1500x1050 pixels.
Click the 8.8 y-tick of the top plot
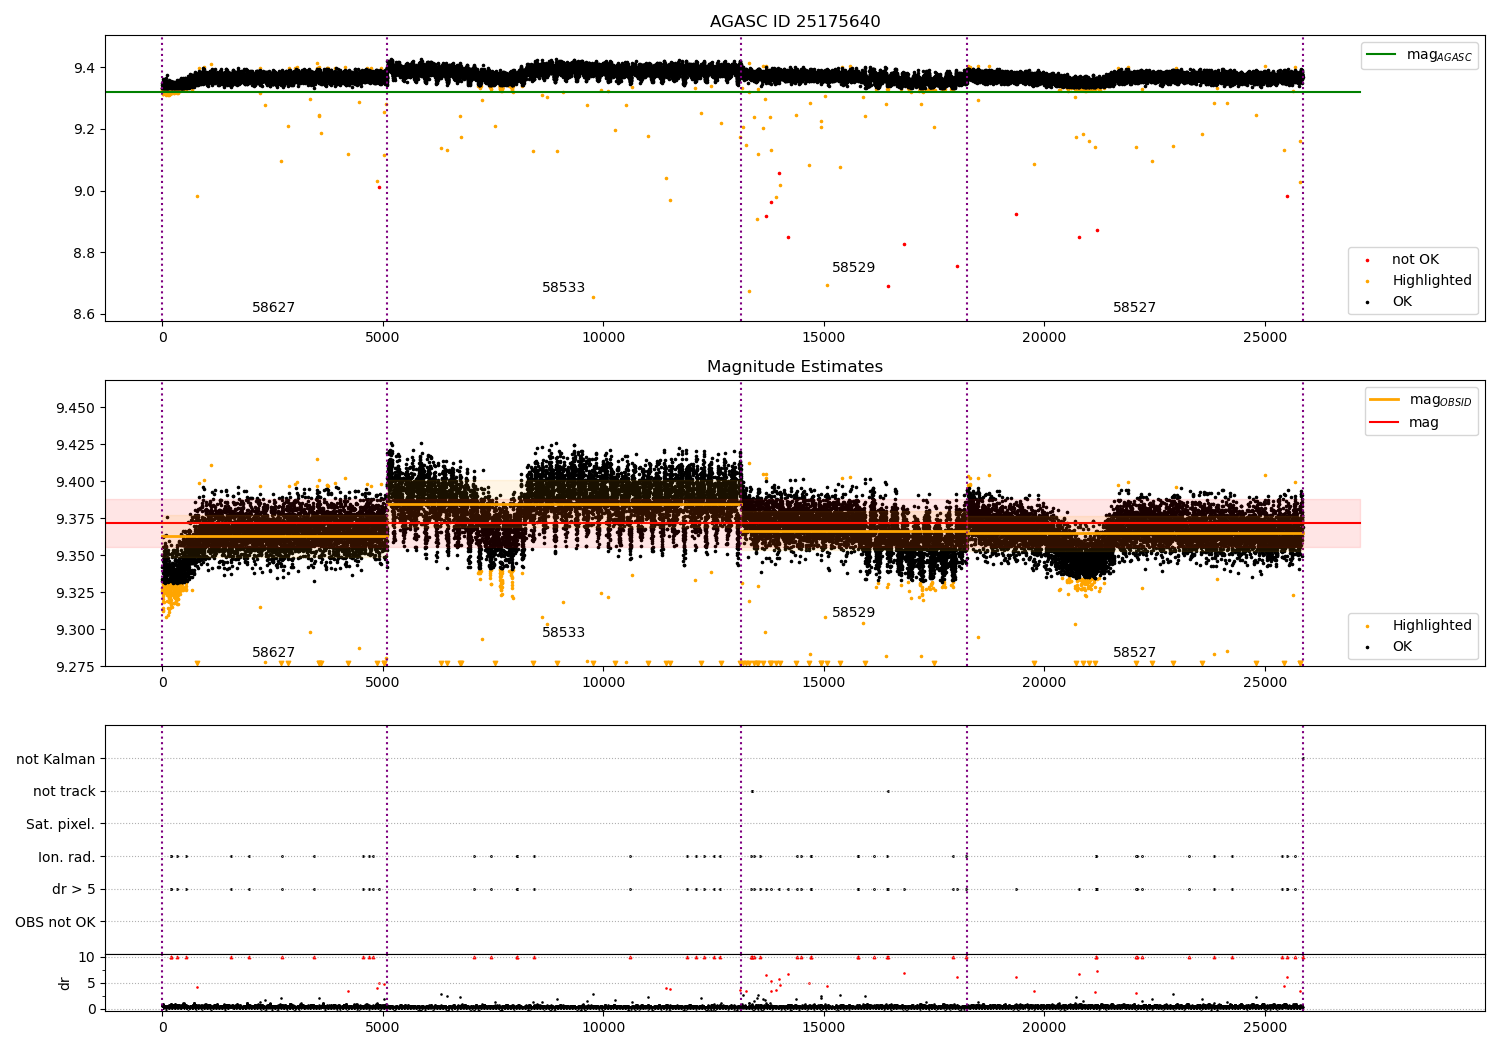85,253
